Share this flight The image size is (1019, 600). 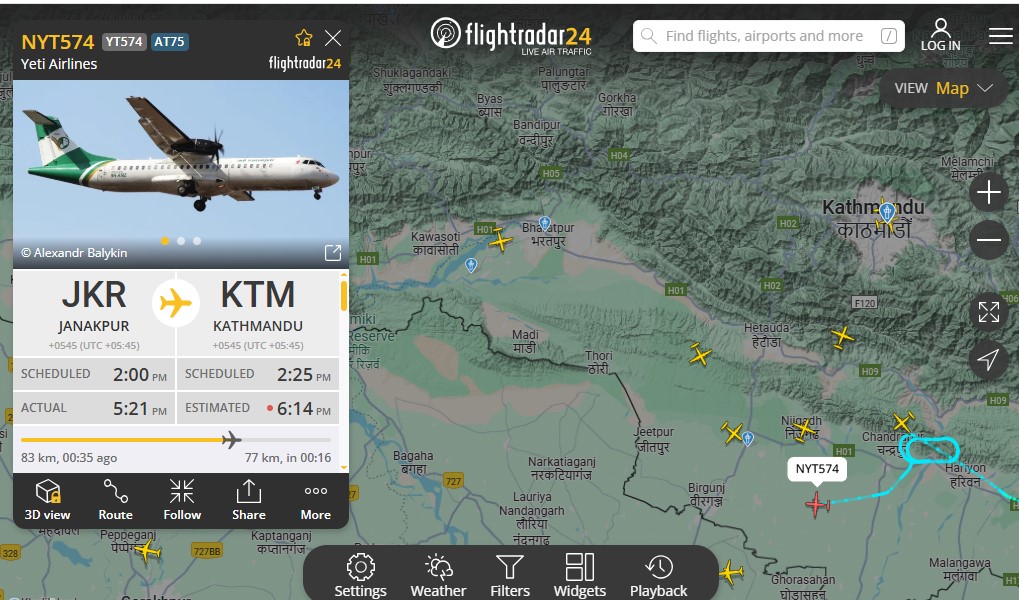249,500
